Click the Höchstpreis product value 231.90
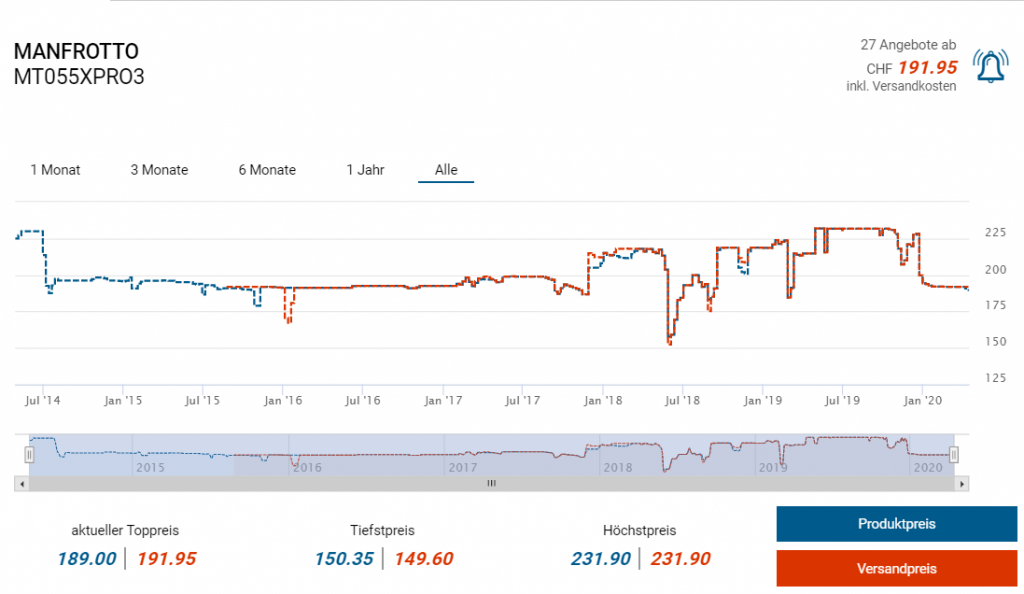Screen dimensions: 1024x594 [600, 559]
